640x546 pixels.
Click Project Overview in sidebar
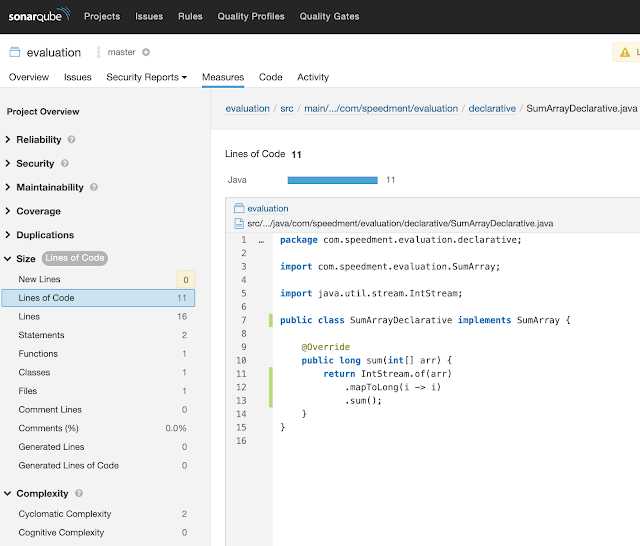(43, 111)
